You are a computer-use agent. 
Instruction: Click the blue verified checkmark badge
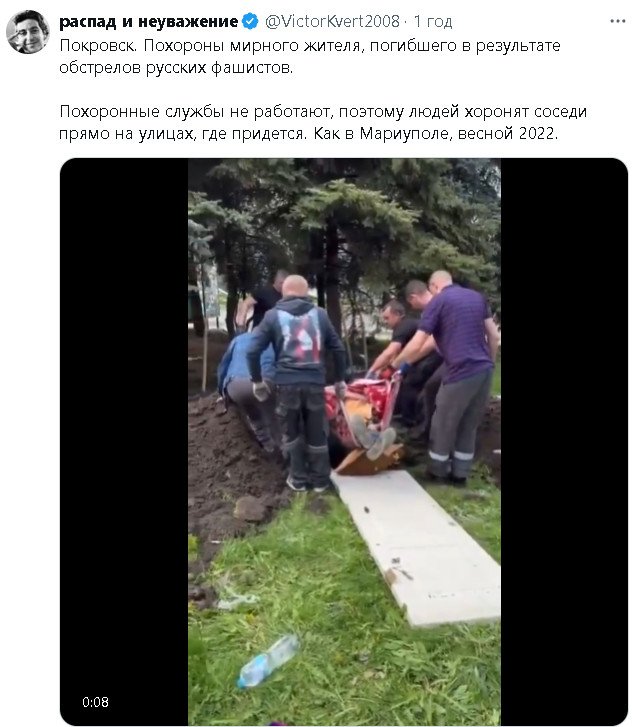tap(250, 21)
